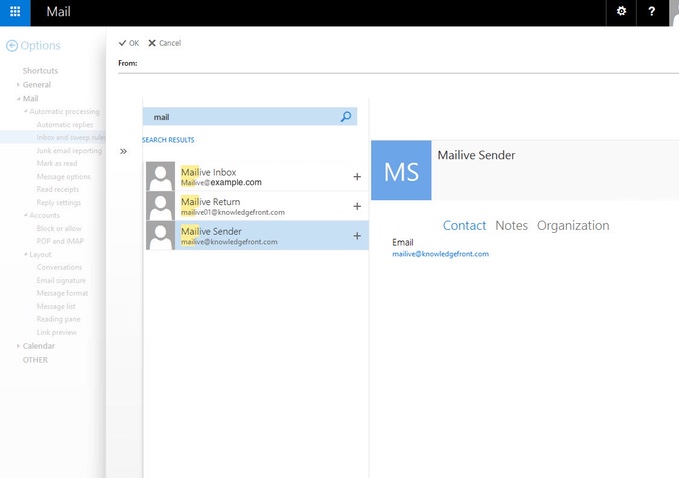The height and width of the screenshot is (478, 679).
Task: Click the search magnifier icon
Action: click(346, 117)
